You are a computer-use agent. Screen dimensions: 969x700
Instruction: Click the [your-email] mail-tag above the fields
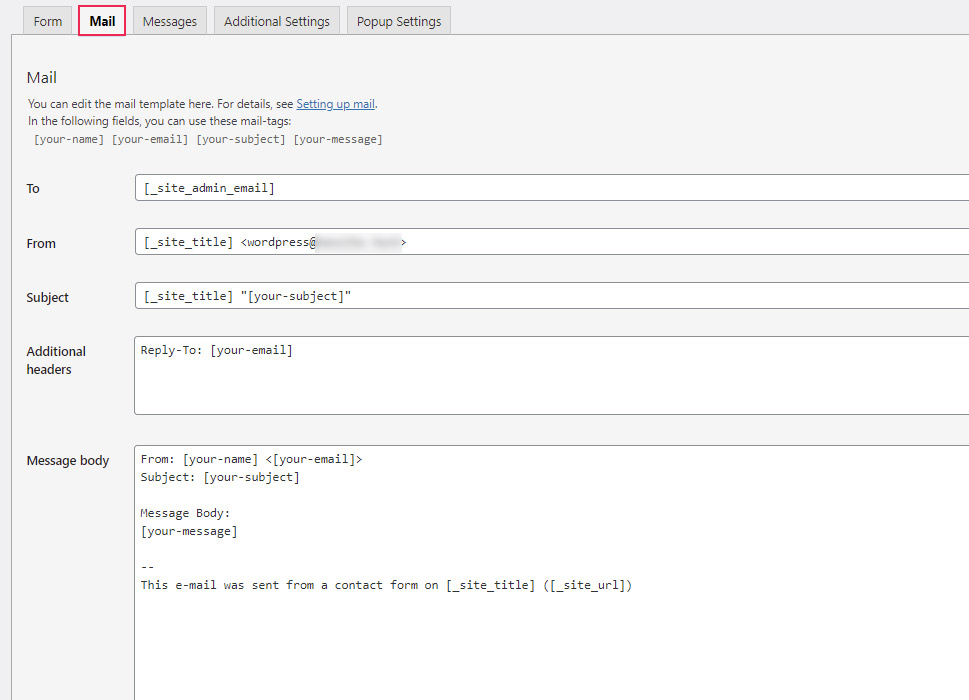150,139
